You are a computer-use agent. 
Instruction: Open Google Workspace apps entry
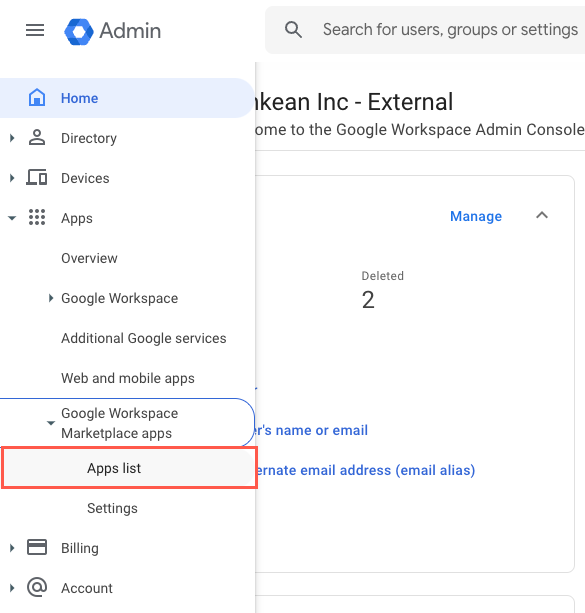point(126,298)
